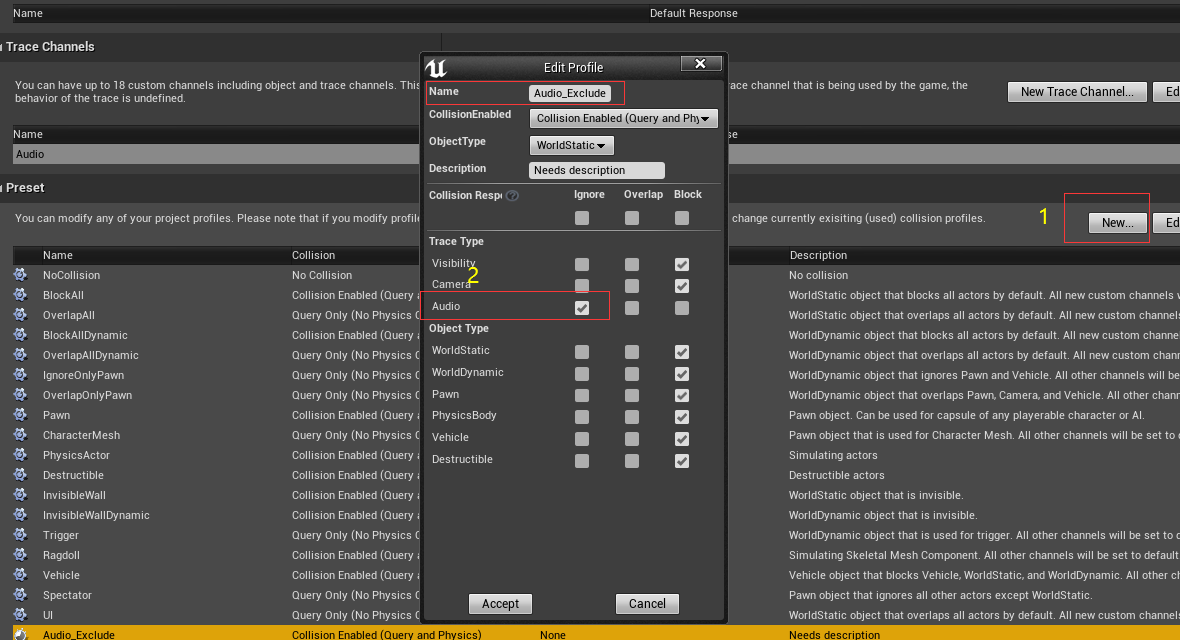
Task: Click the OverlapAll profile gear icon
Action: 20,315
